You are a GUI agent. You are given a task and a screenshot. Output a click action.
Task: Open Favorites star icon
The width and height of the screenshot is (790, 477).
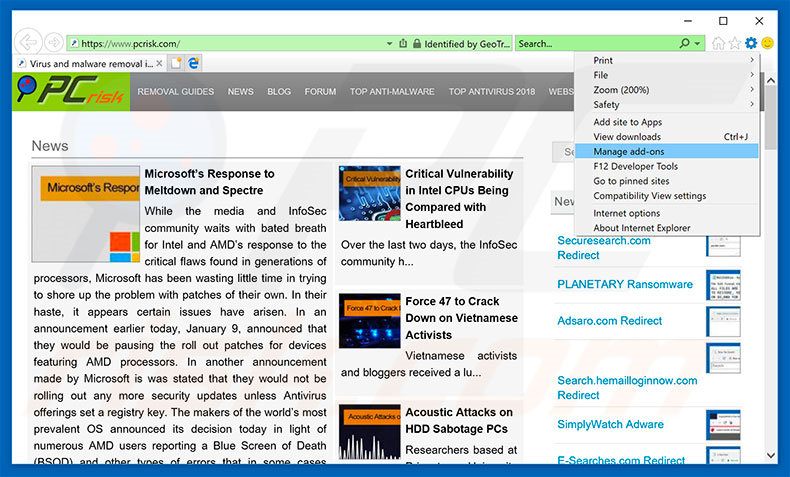coord(735,43)
